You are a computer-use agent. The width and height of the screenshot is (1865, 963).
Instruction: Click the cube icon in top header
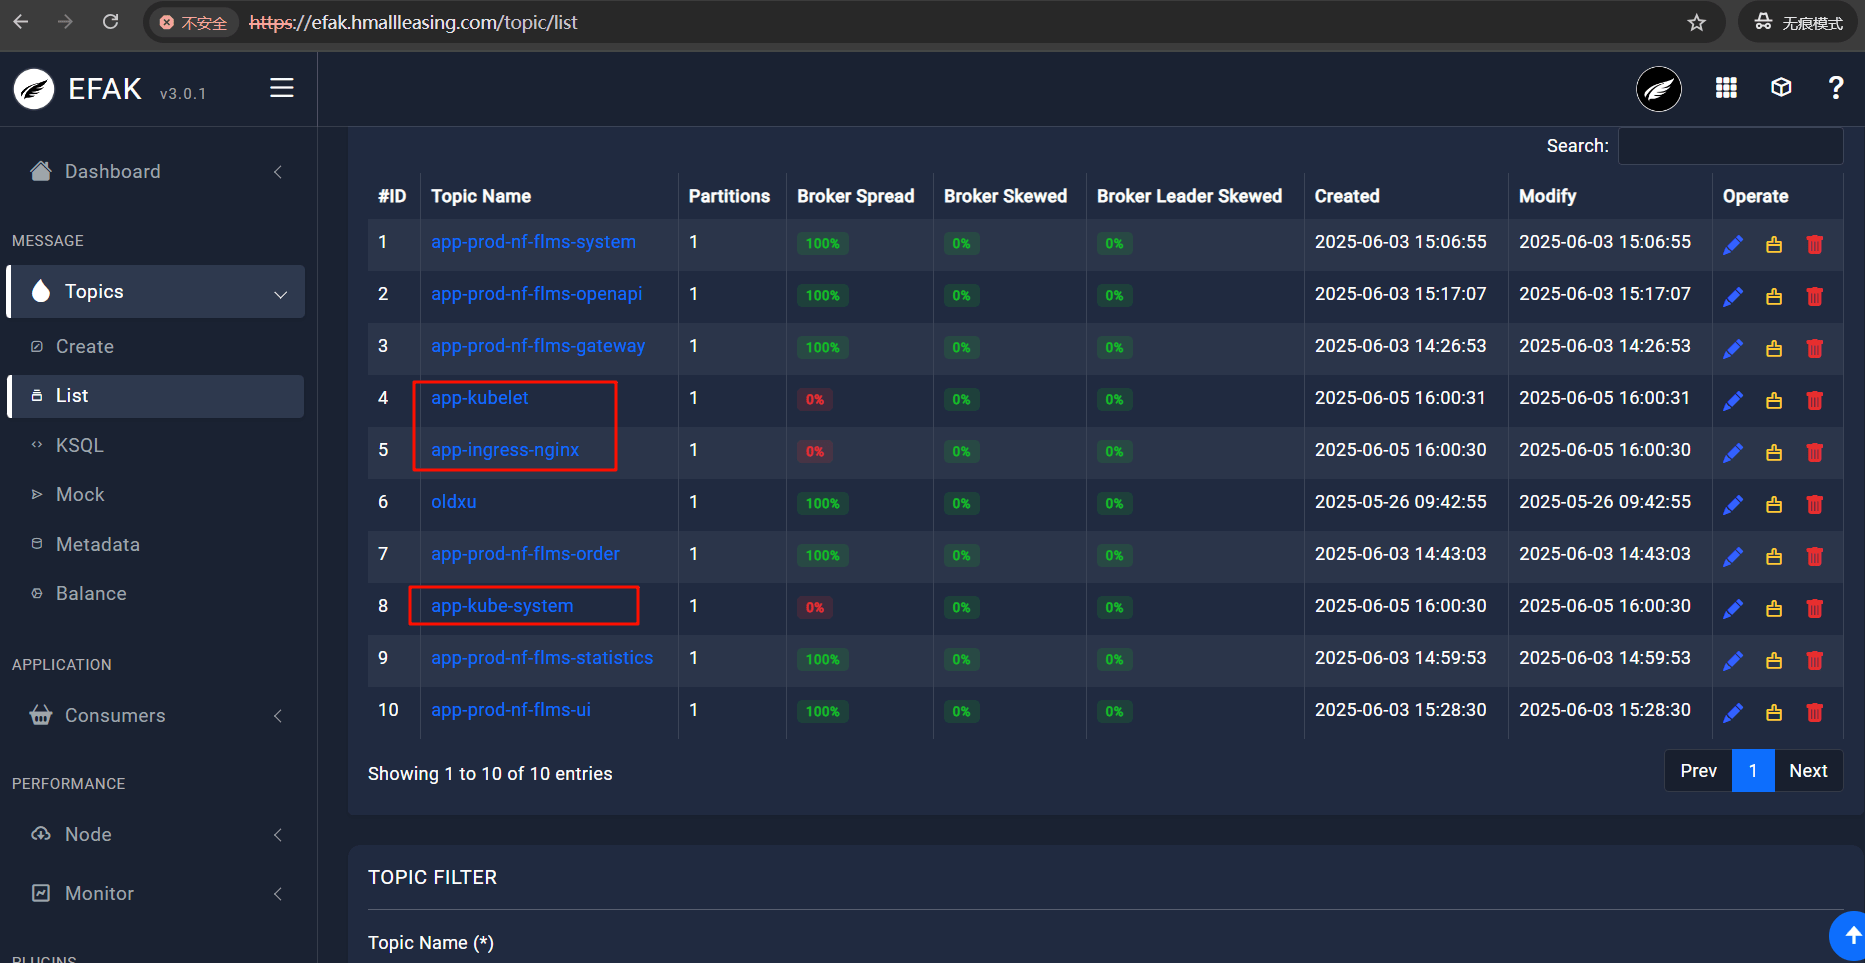[x=1781, y=88]
